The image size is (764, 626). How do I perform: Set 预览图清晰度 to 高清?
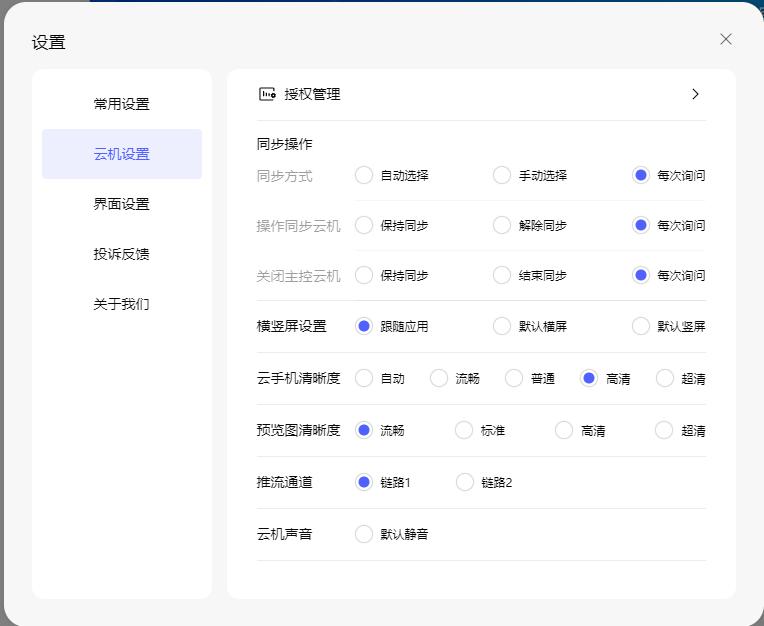[x=564, y=430]
